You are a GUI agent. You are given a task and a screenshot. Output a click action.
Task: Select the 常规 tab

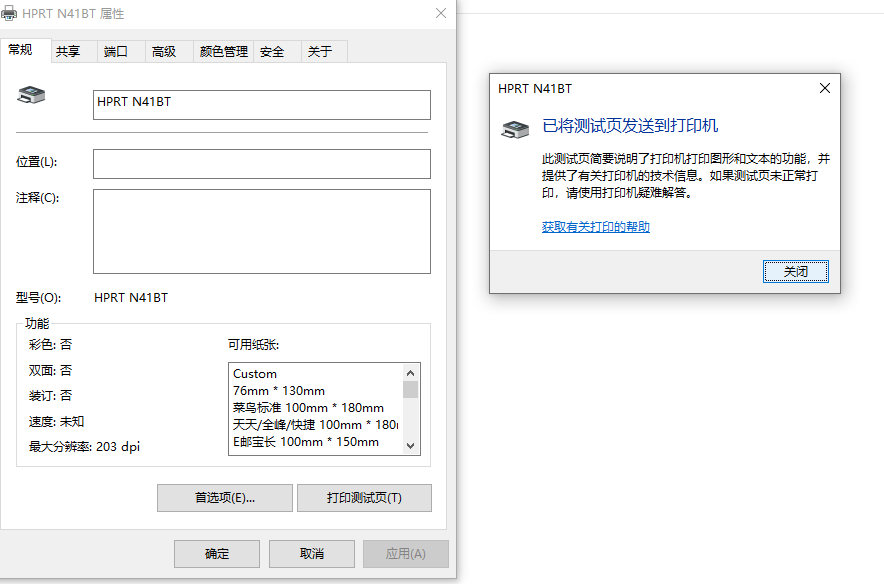tap(25, 50)
